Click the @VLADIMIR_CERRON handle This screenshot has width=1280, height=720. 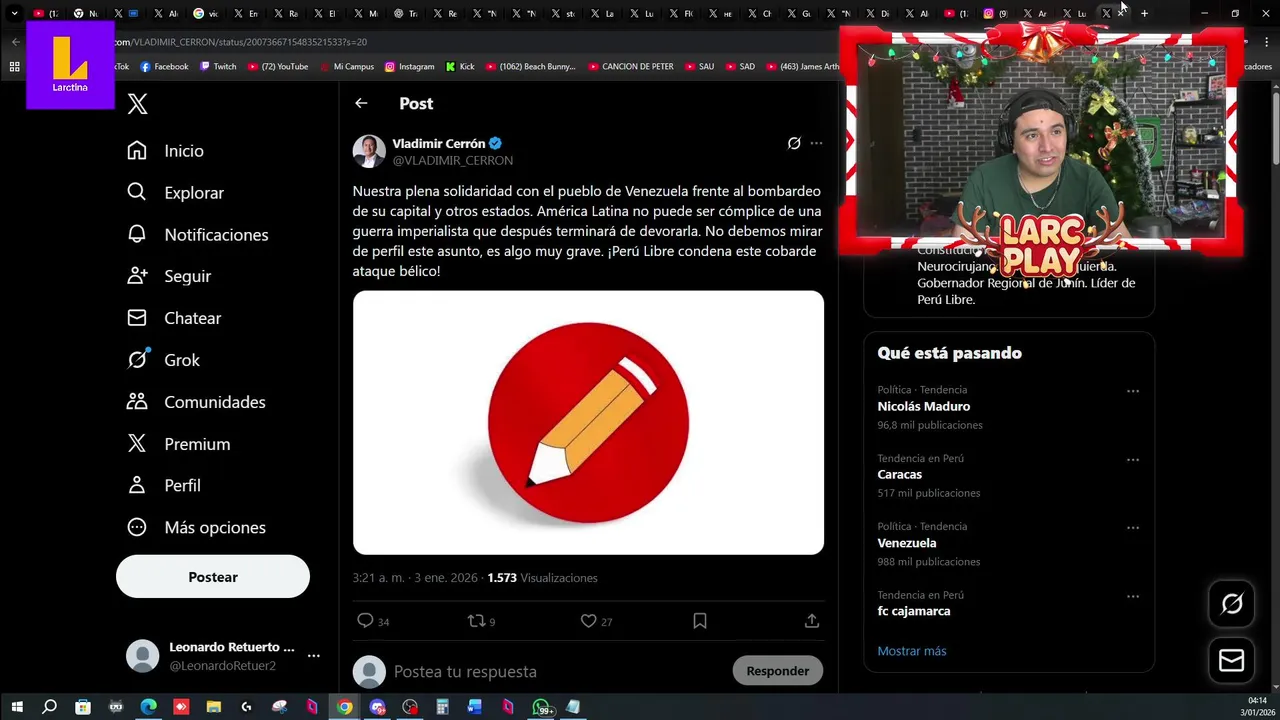click(x=453, y=160)
